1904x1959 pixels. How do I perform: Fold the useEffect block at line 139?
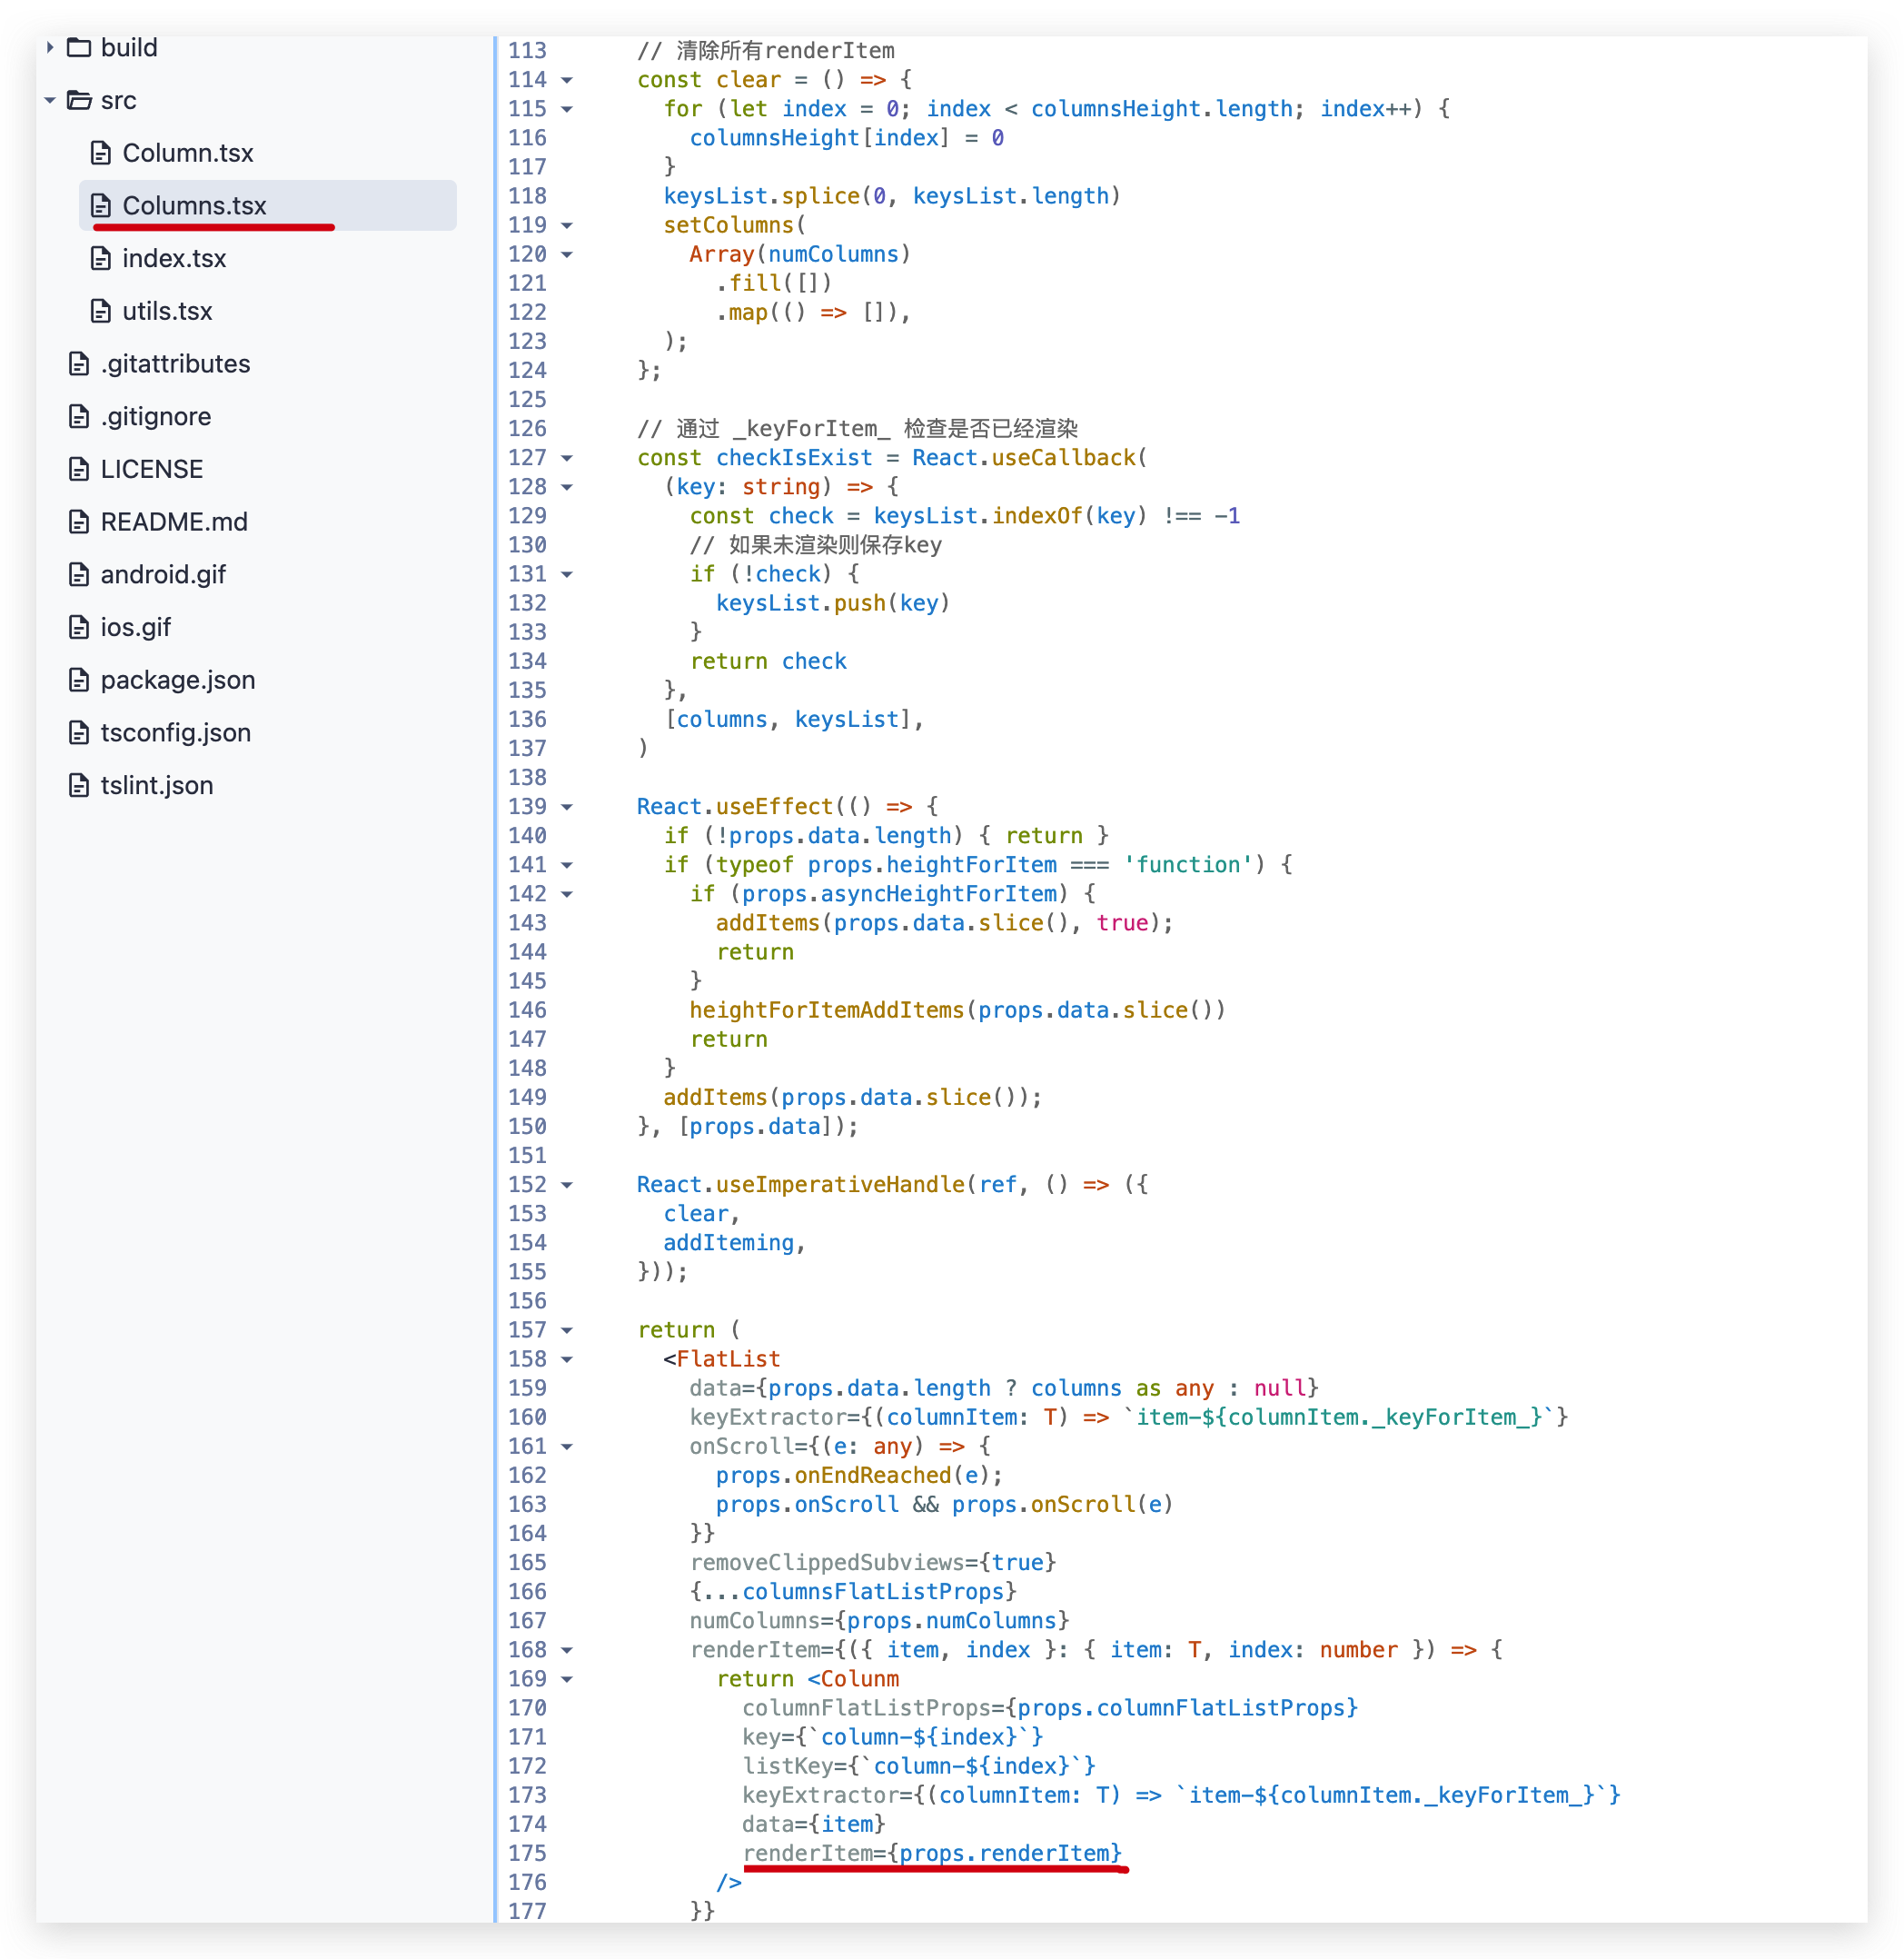pyautogui.click(x=566, y=807)
